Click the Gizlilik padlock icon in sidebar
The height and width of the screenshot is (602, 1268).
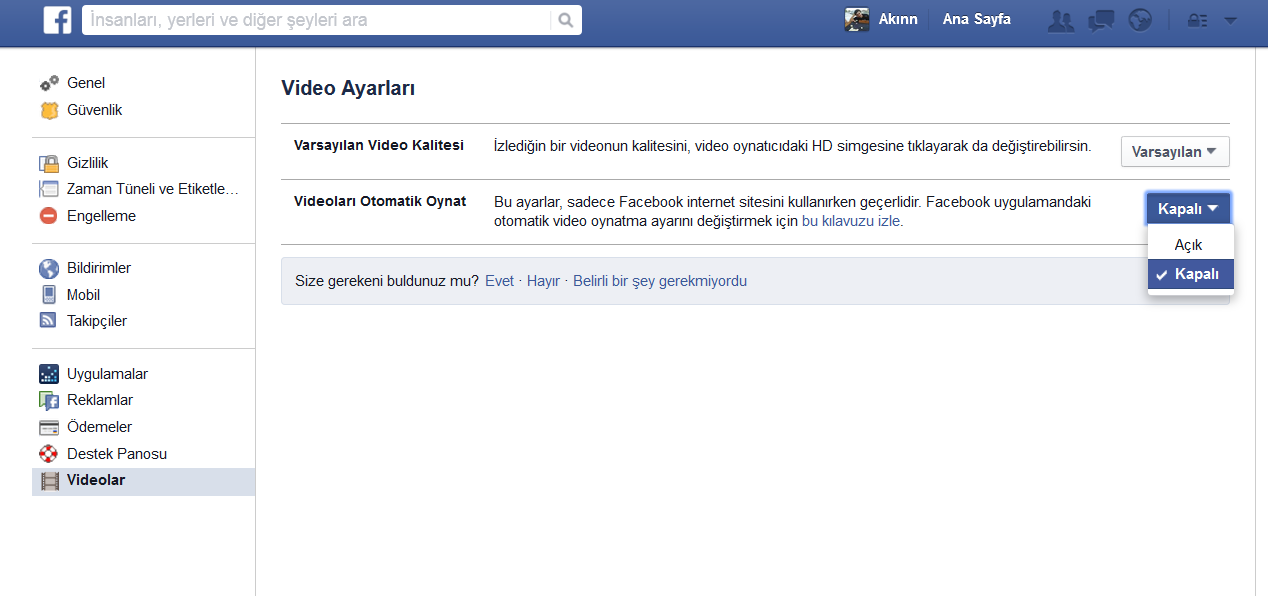tap(49, 163)
